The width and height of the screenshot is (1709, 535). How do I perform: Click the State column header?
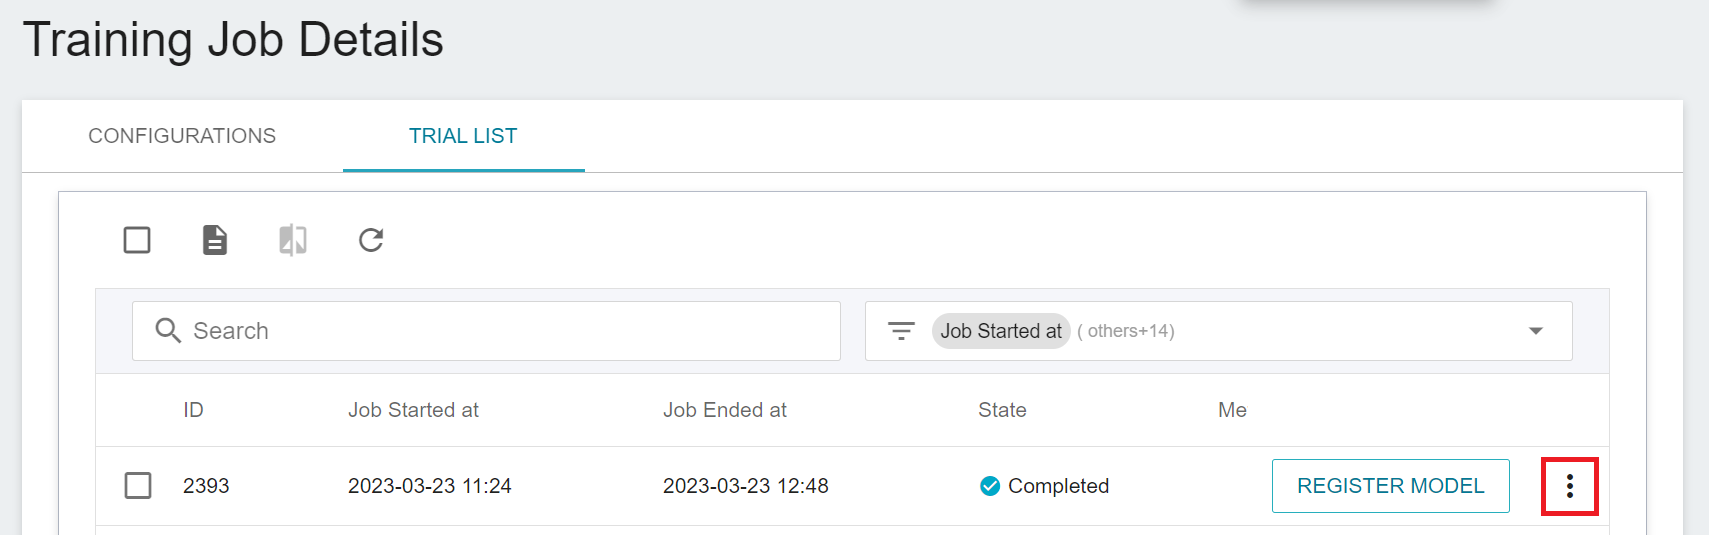pos(1002,410)
